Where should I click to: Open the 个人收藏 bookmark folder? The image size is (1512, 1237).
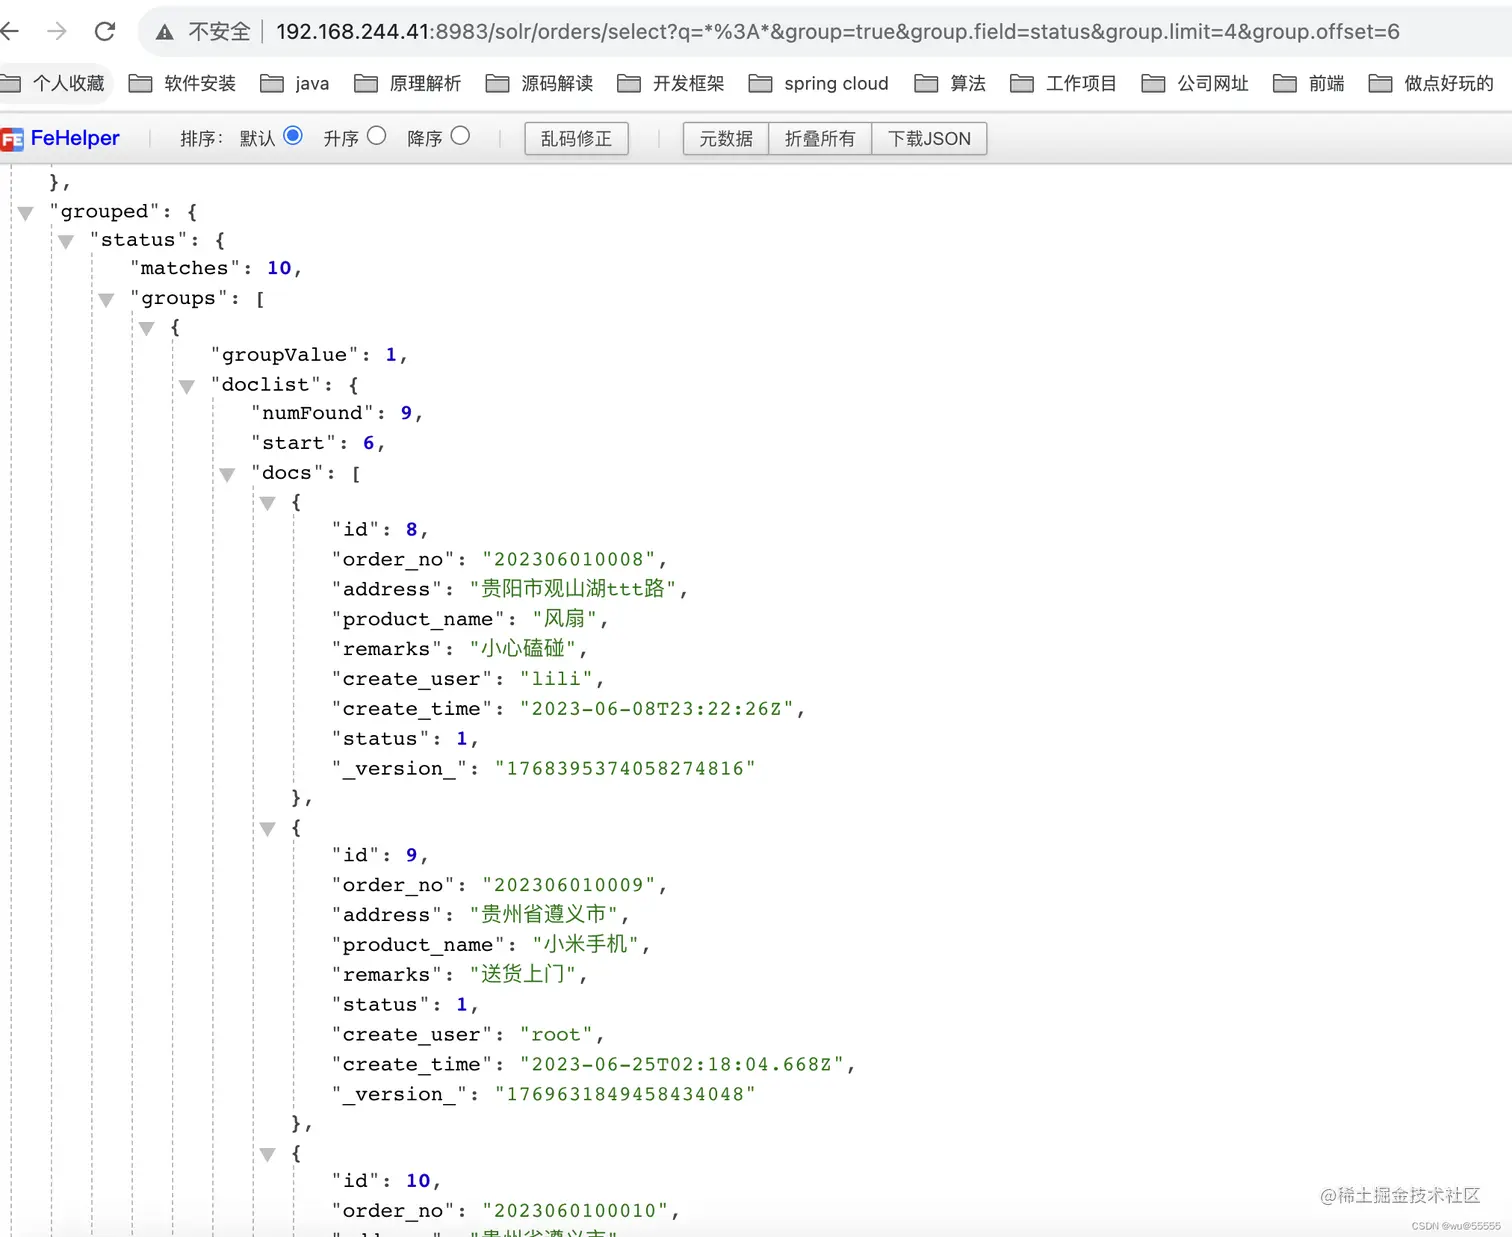point(52,83)
